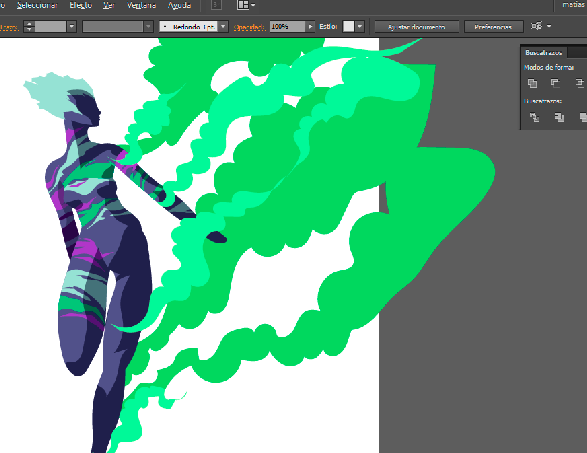Open the dropdown arrow beside the align icon
The height and width of the screenshot is (453, 587).
[x=549, y=26]
